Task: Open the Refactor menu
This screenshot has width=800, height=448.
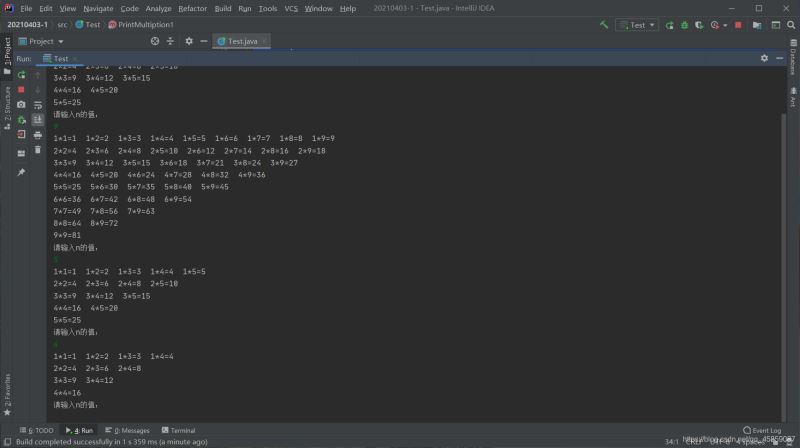Action: coord(192,8)
